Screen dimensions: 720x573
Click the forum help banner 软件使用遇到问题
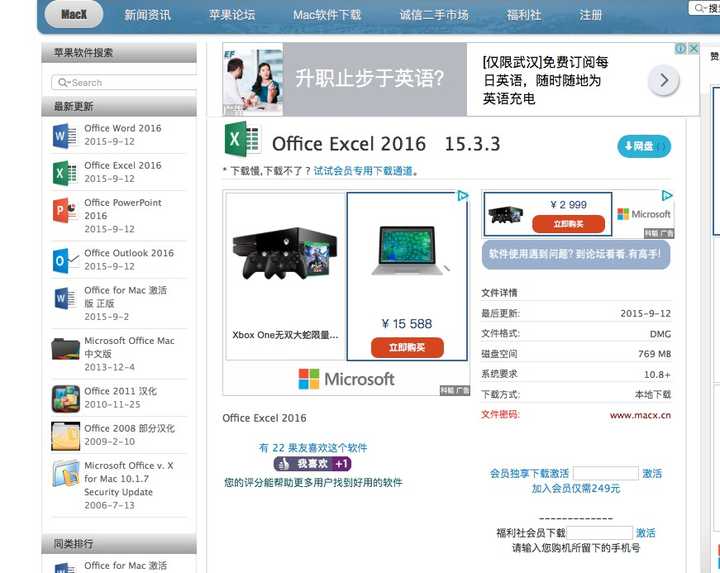(576, 254)
